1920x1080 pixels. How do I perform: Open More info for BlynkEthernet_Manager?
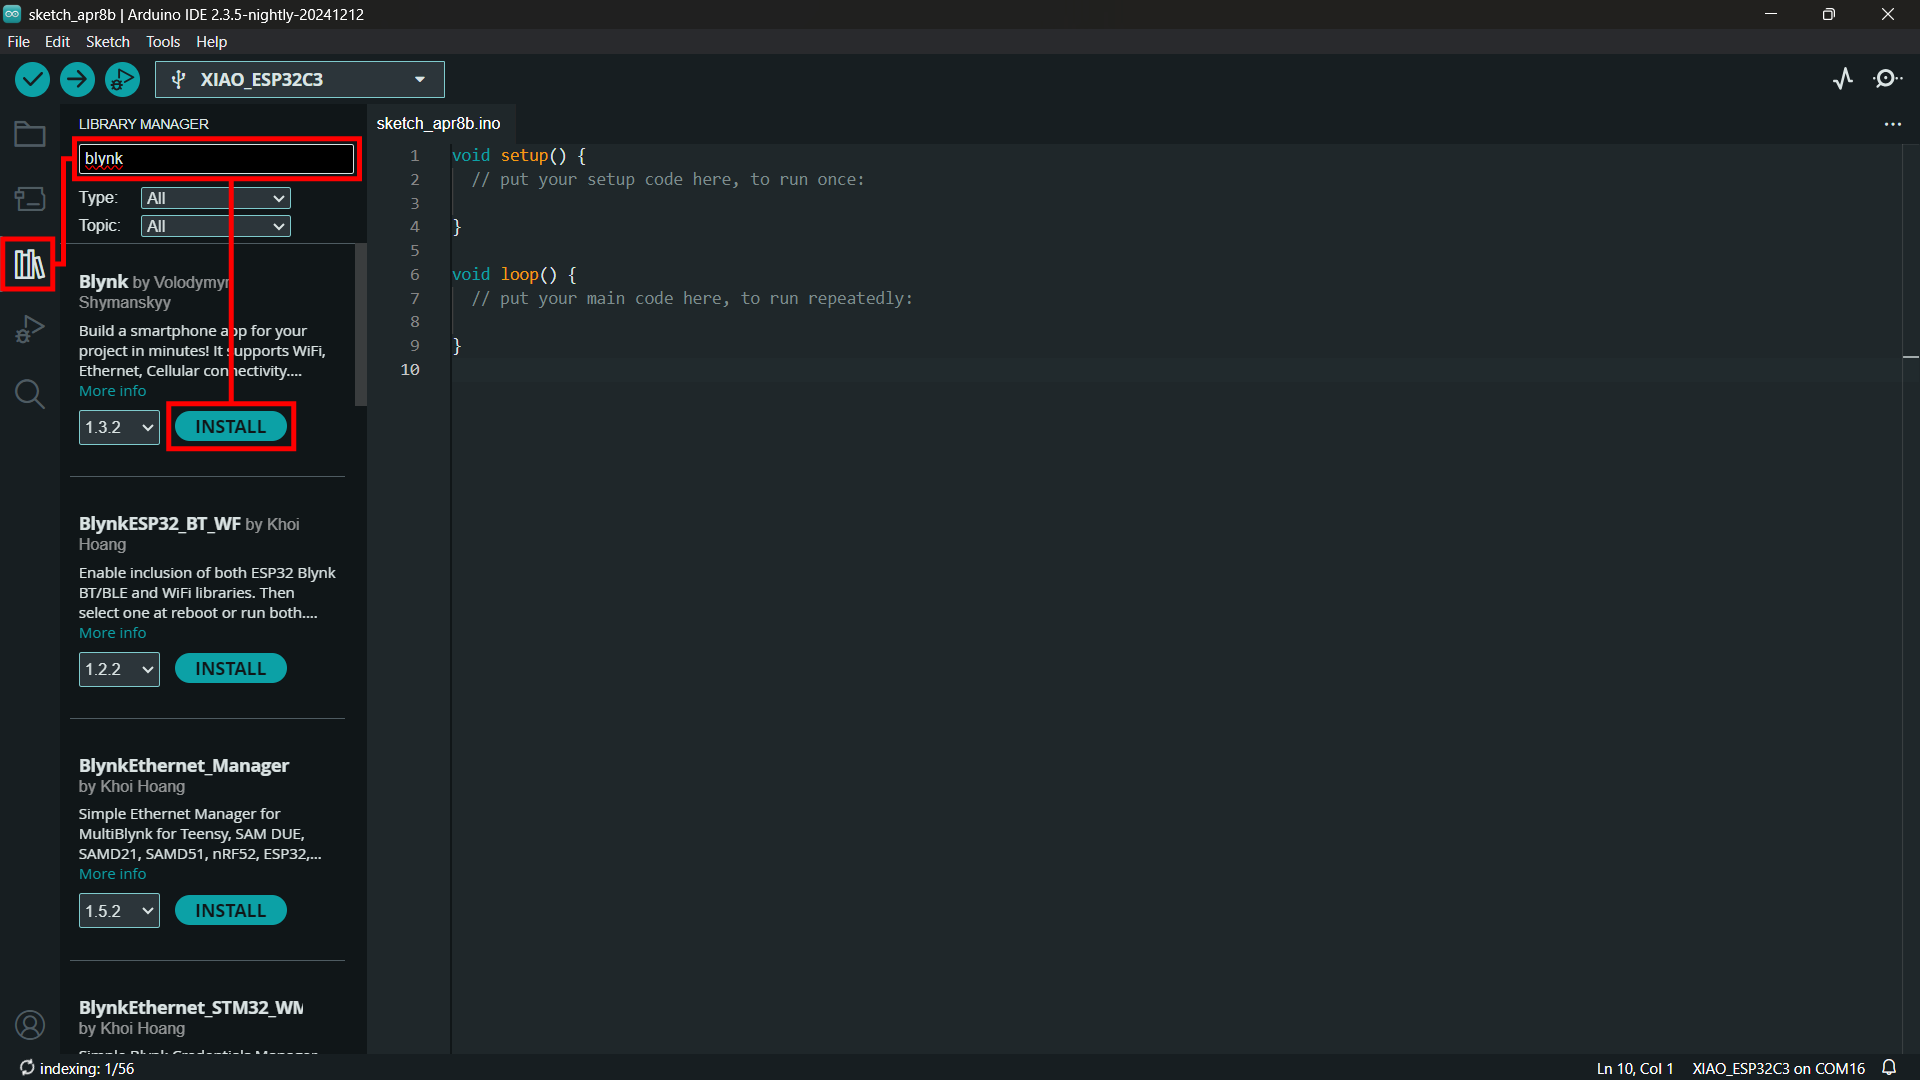pyautogui.click(x=112, y=874)
